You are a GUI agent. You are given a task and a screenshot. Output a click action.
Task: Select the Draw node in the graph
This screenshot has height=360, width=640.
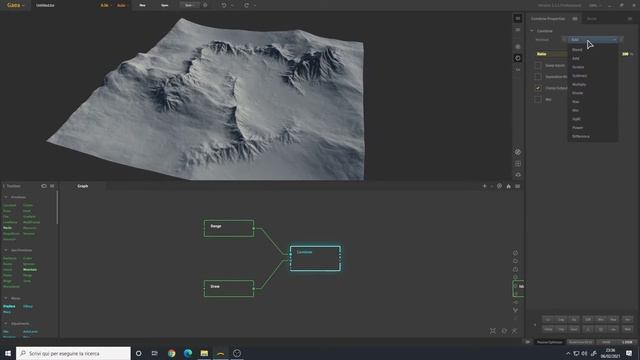229,288
